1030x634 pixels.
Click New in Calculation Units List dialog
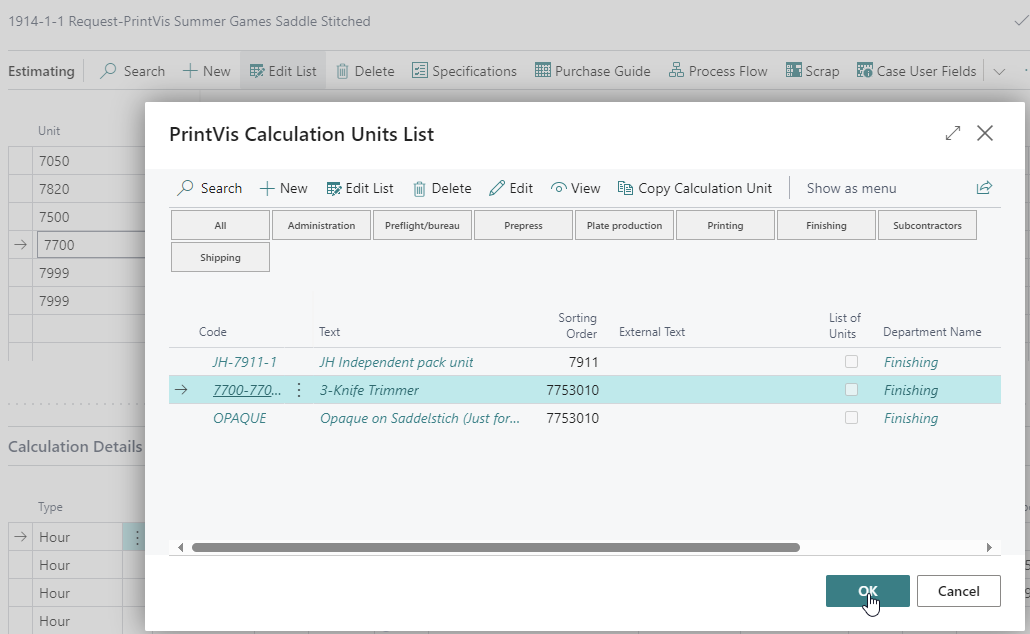(283, 189)
